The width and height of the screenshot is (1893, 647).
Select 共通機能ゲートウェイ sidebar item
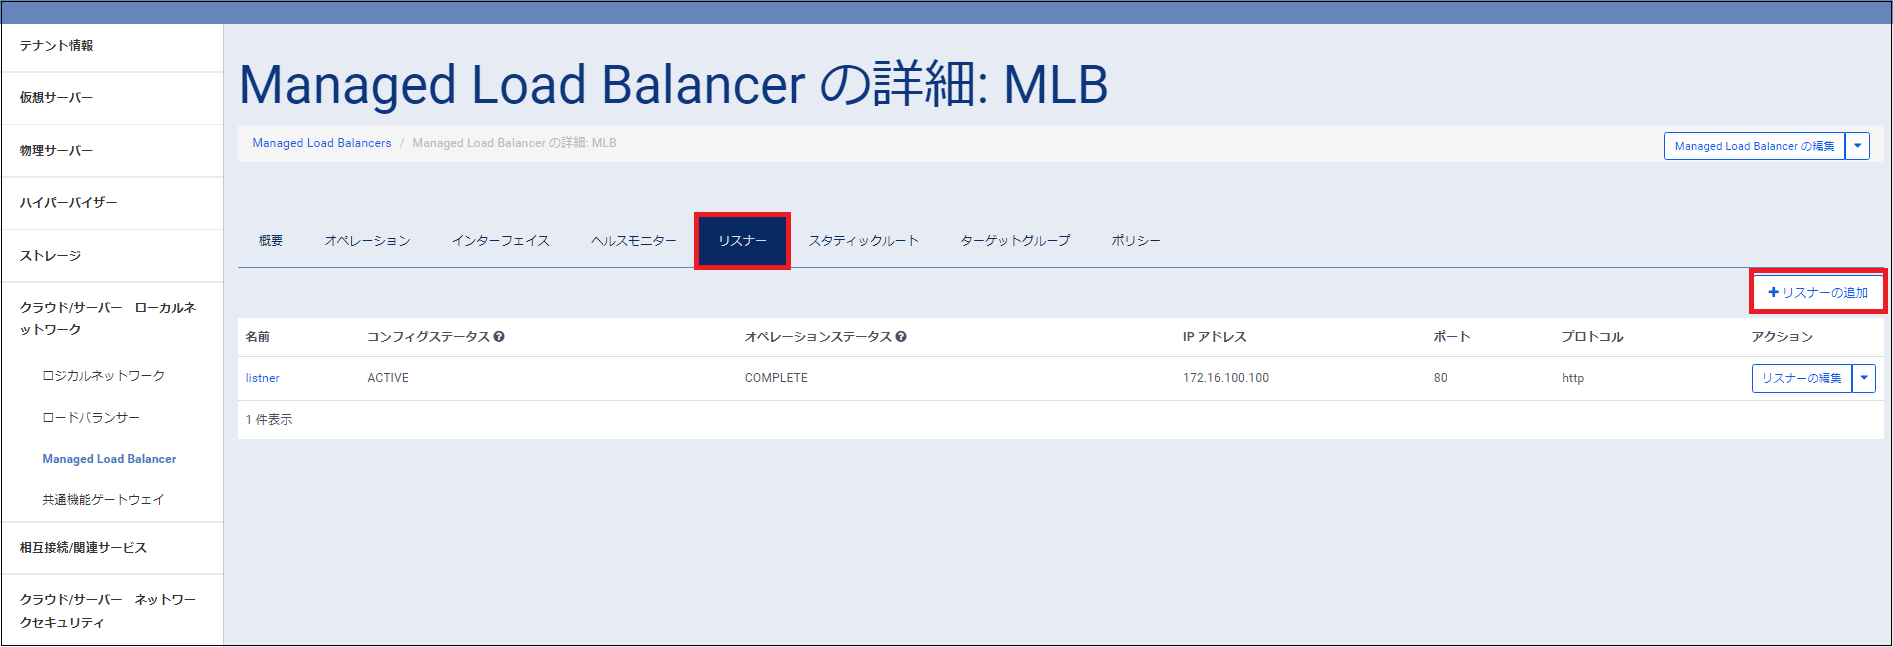[x=103, y=500]
